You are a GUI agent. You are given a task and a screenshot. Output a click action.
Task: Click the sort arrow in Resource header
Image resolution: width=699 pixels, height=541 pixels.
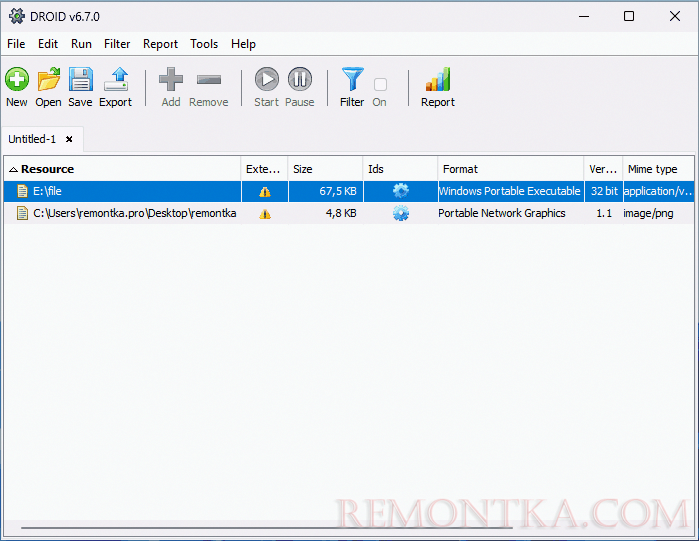(13, 169)
